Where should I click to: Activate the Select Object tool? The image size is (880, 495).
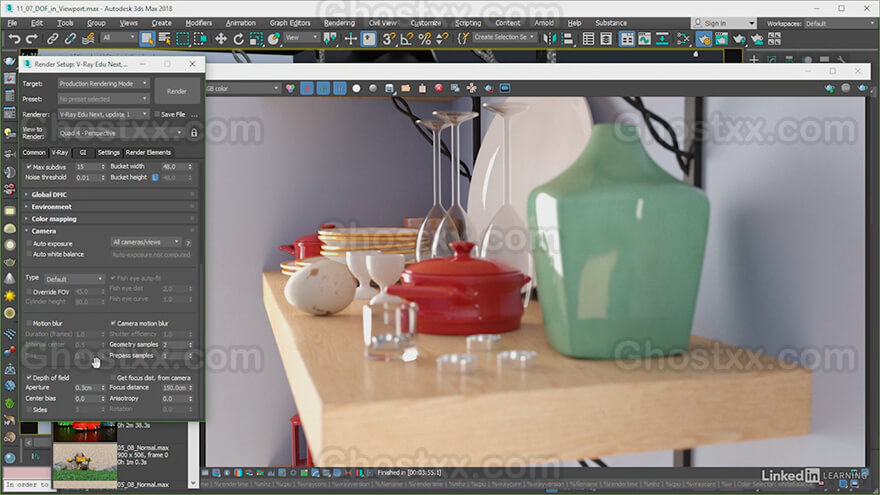[147, 39]
